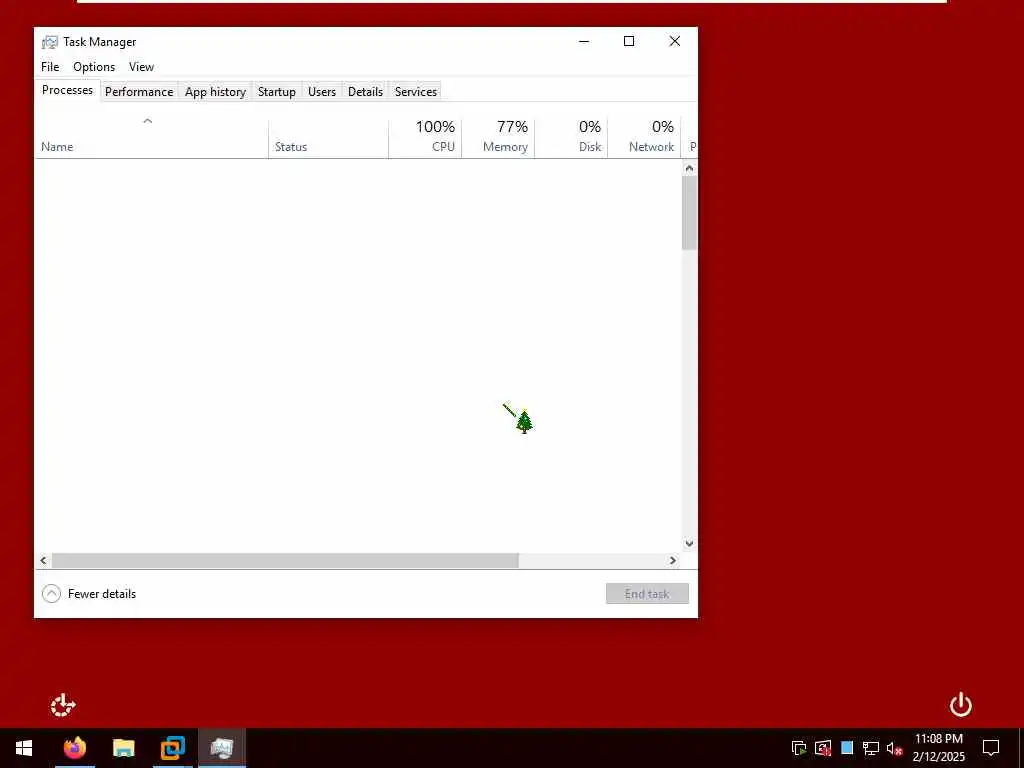Click the horizontal scrollbar right arrow
1024x768 pixels.
point(673,560)
